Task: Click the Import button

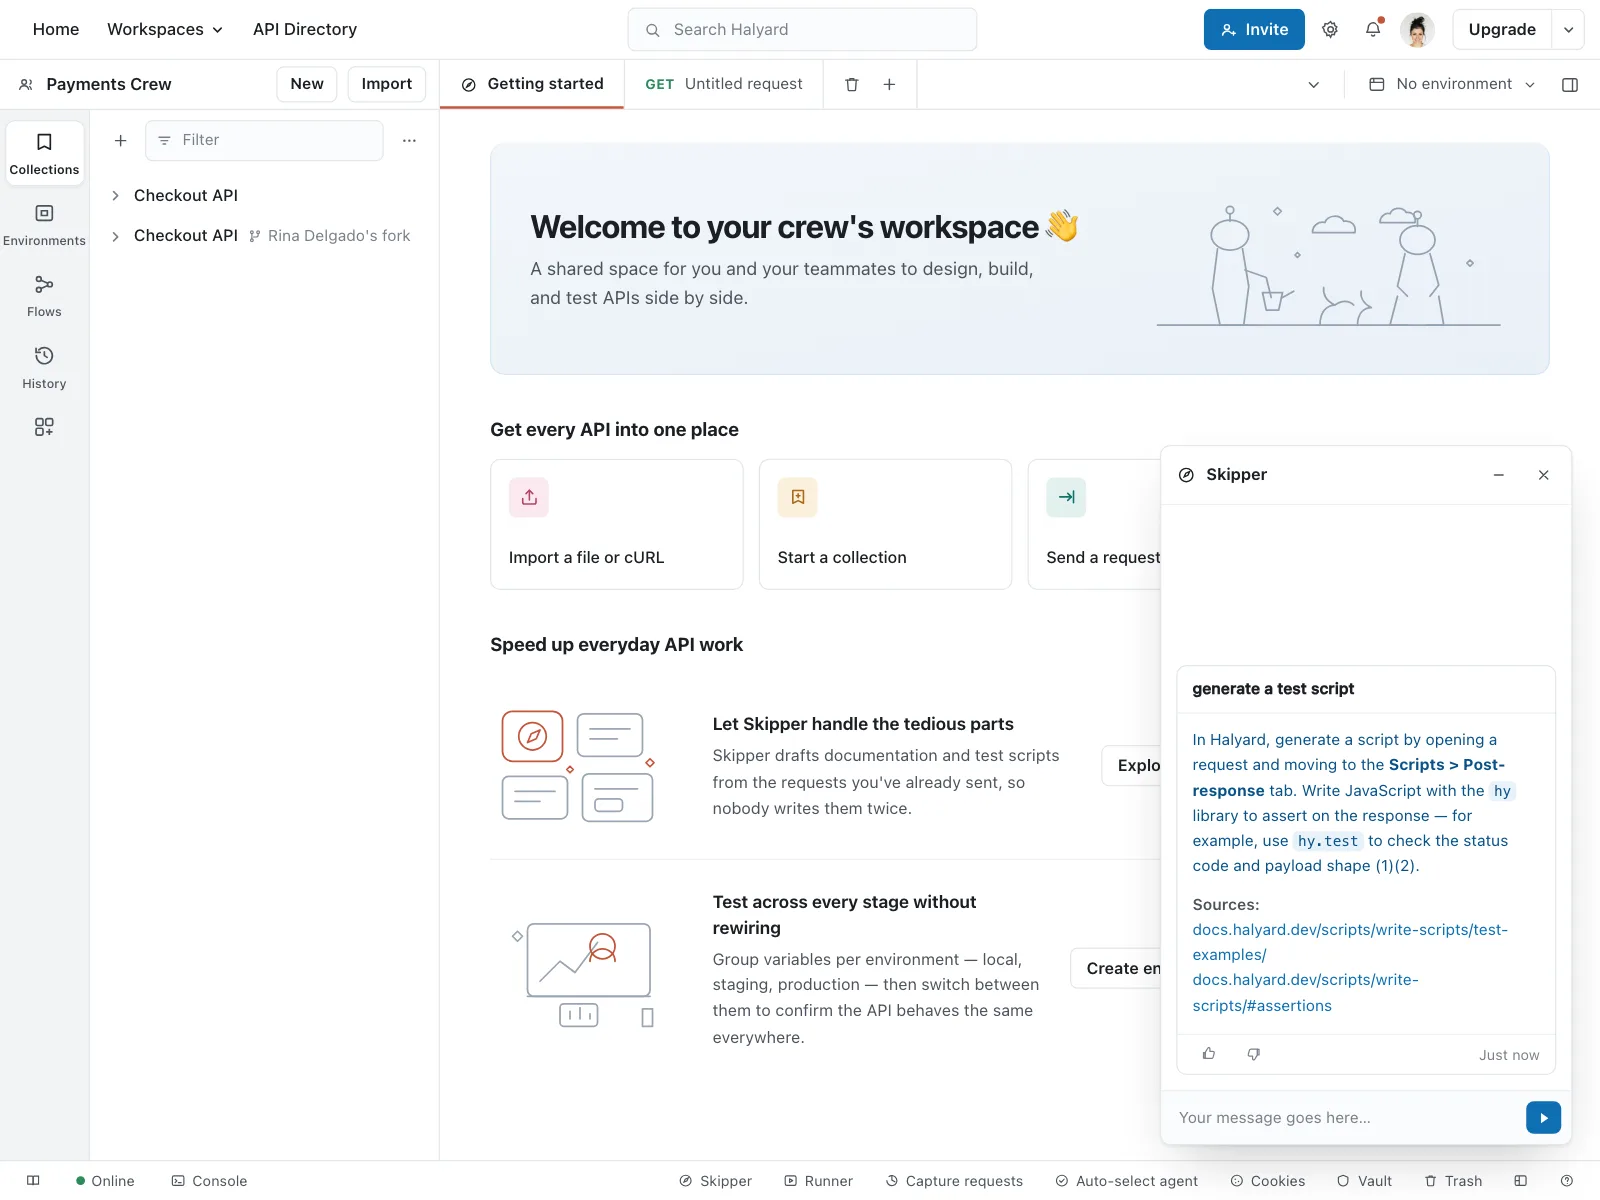Action: (387, 85)
